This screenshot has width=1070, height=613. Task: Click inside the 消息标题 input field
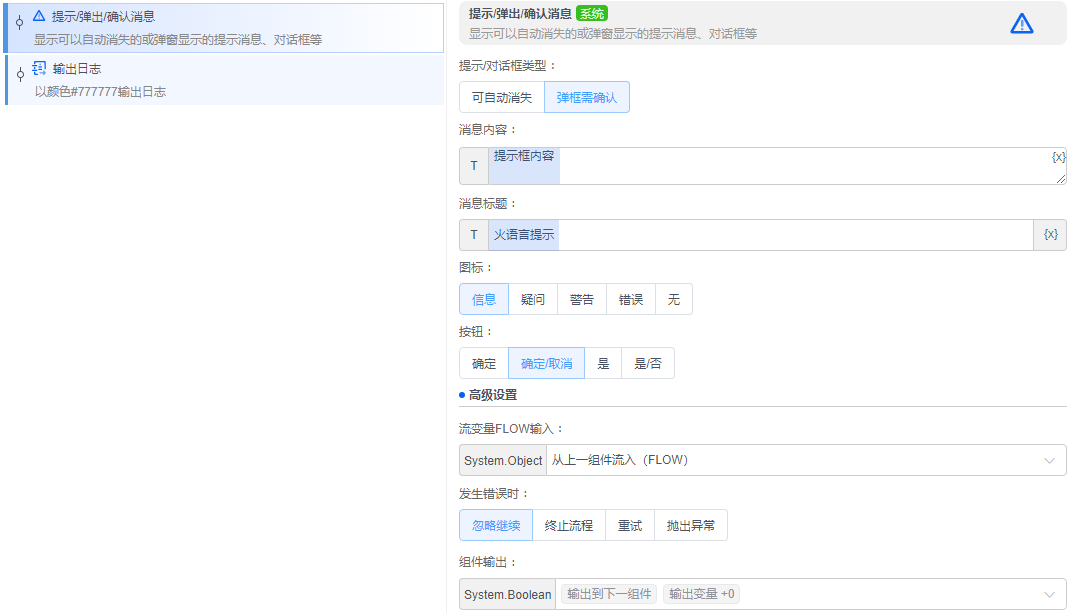[750, 234]
